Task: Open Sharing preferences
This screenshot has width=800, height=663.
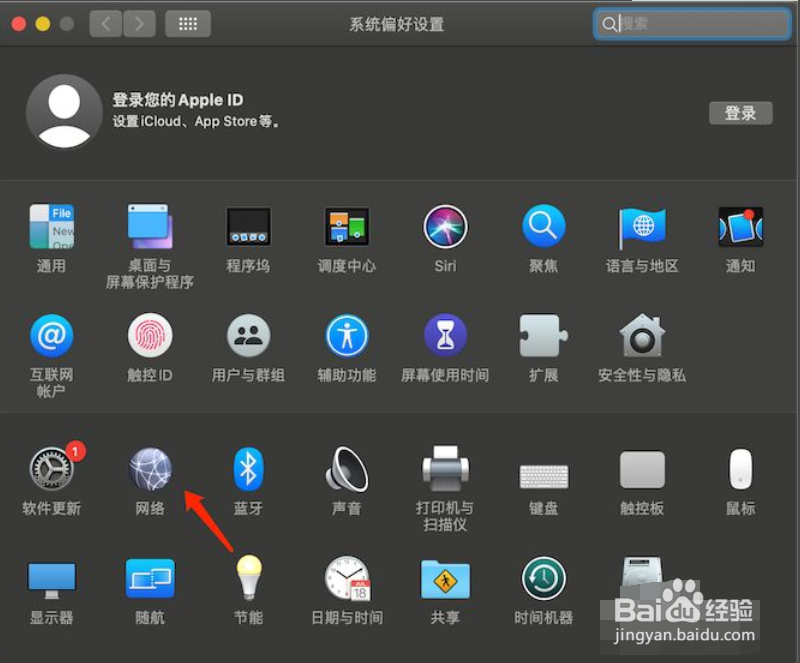Action: [x=445, y=580]
